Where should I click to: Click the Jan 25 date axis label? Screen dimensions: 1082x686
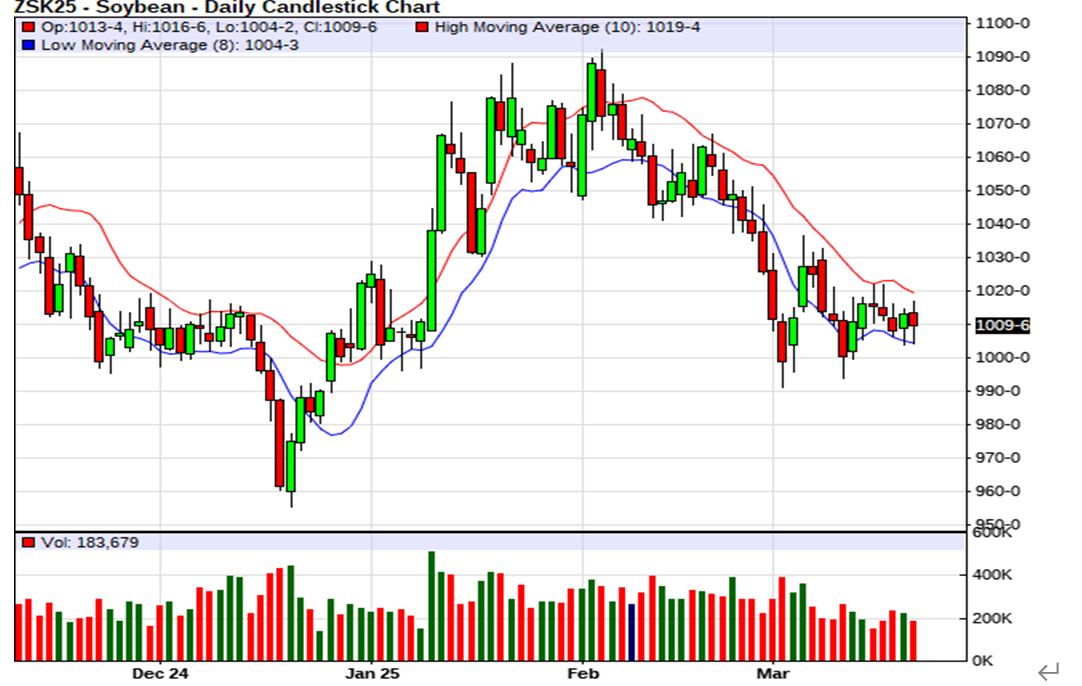click(x=371, y=674)
